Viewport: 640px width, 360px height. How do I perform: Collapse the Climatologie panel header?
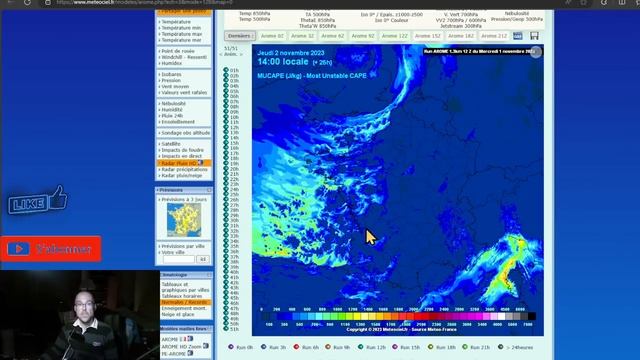pyautogui.click(x=186, y=275)
